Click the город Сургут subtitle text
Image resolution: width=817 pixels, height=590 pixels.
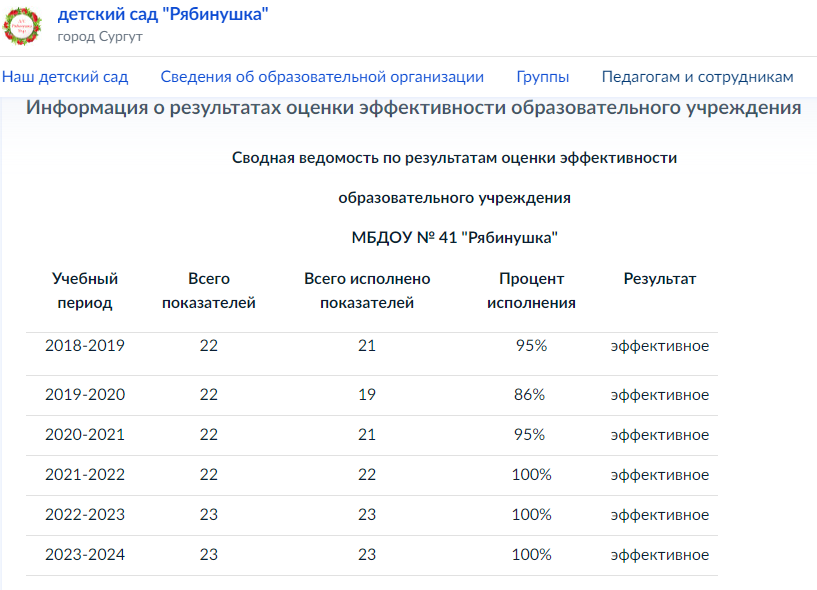click(x=100, y=37)
